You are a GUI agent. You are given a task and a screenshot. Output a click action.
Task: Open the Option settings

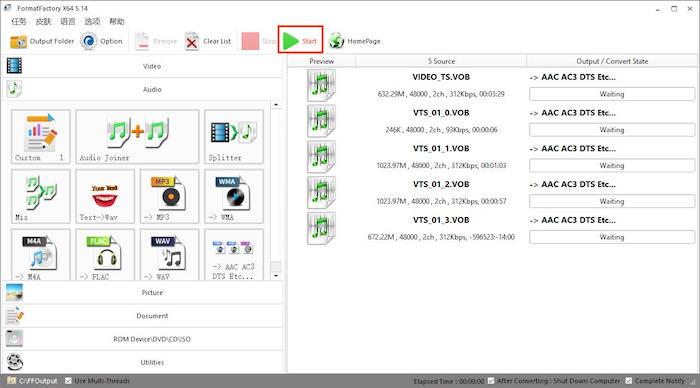102,41
